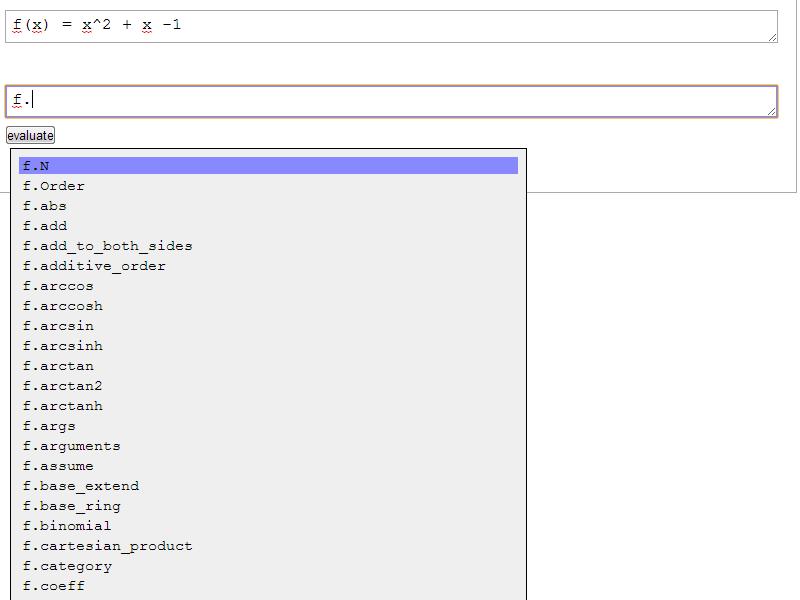Select f.assume in the suggestion list

coord(58,466)
